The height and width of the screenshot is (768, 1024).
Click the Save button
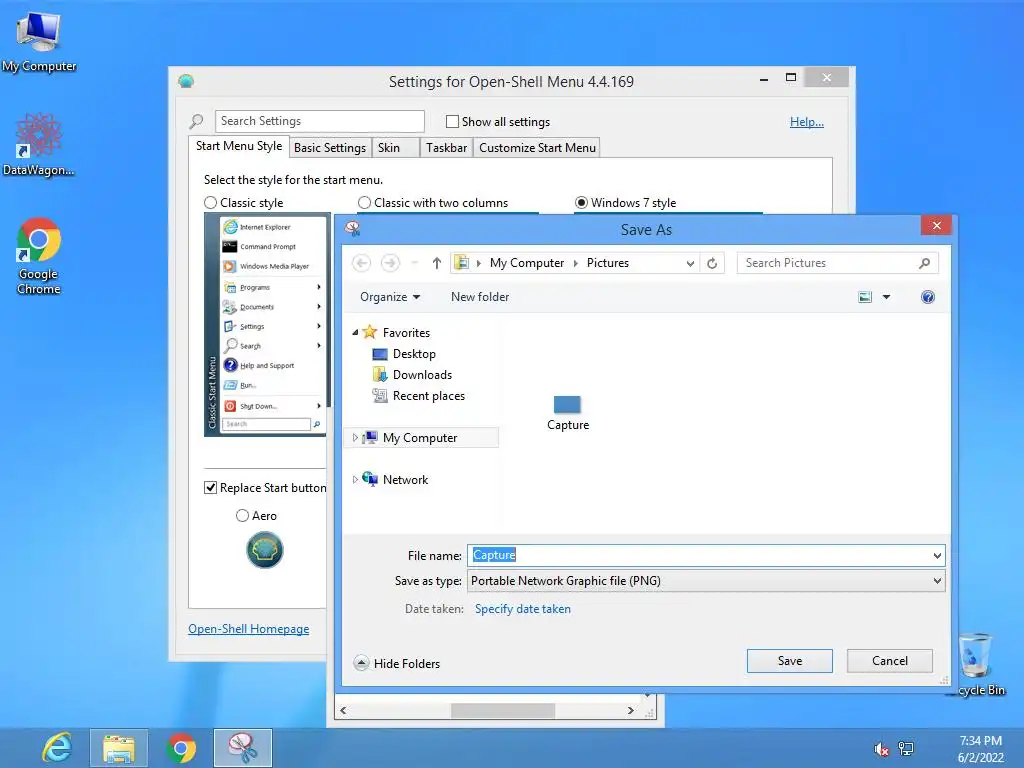tap(790, 661)
